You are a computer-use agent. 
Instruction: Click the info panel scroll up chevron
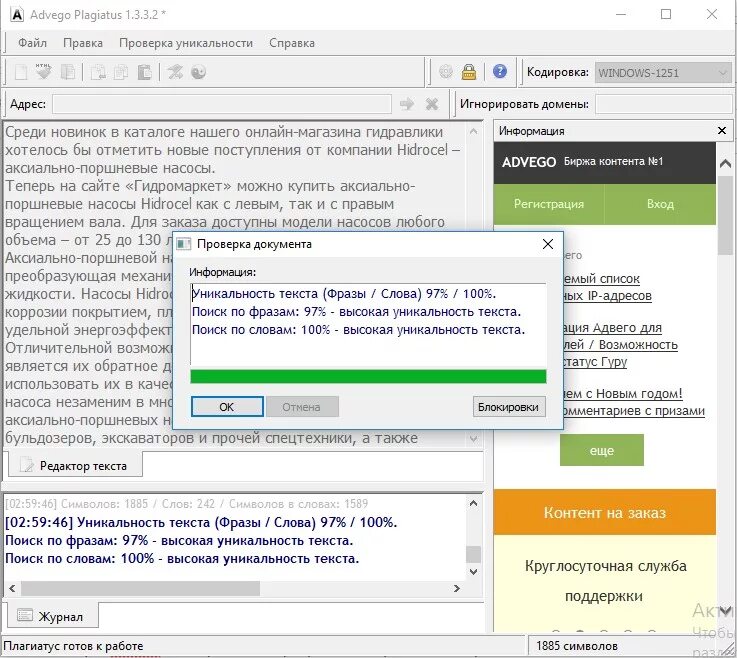click(725, 163)
